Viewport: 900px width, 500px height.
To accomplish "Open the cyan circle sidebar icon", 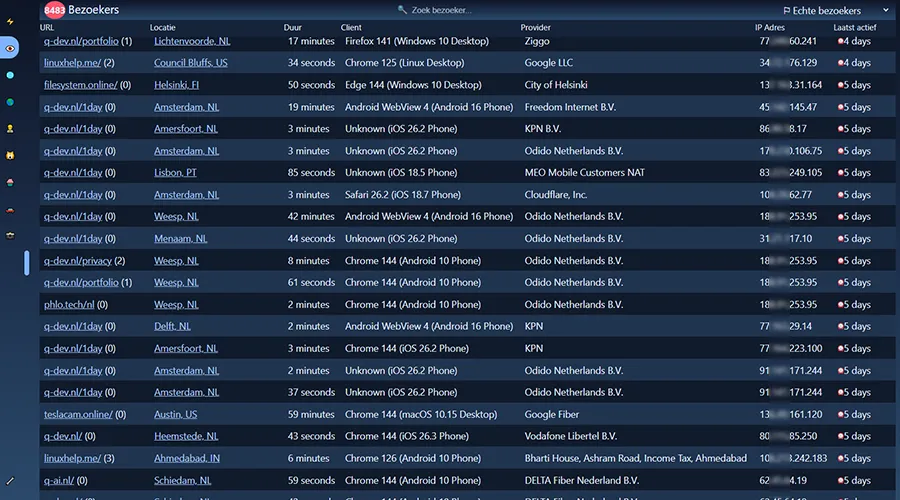I will point(10,75).
